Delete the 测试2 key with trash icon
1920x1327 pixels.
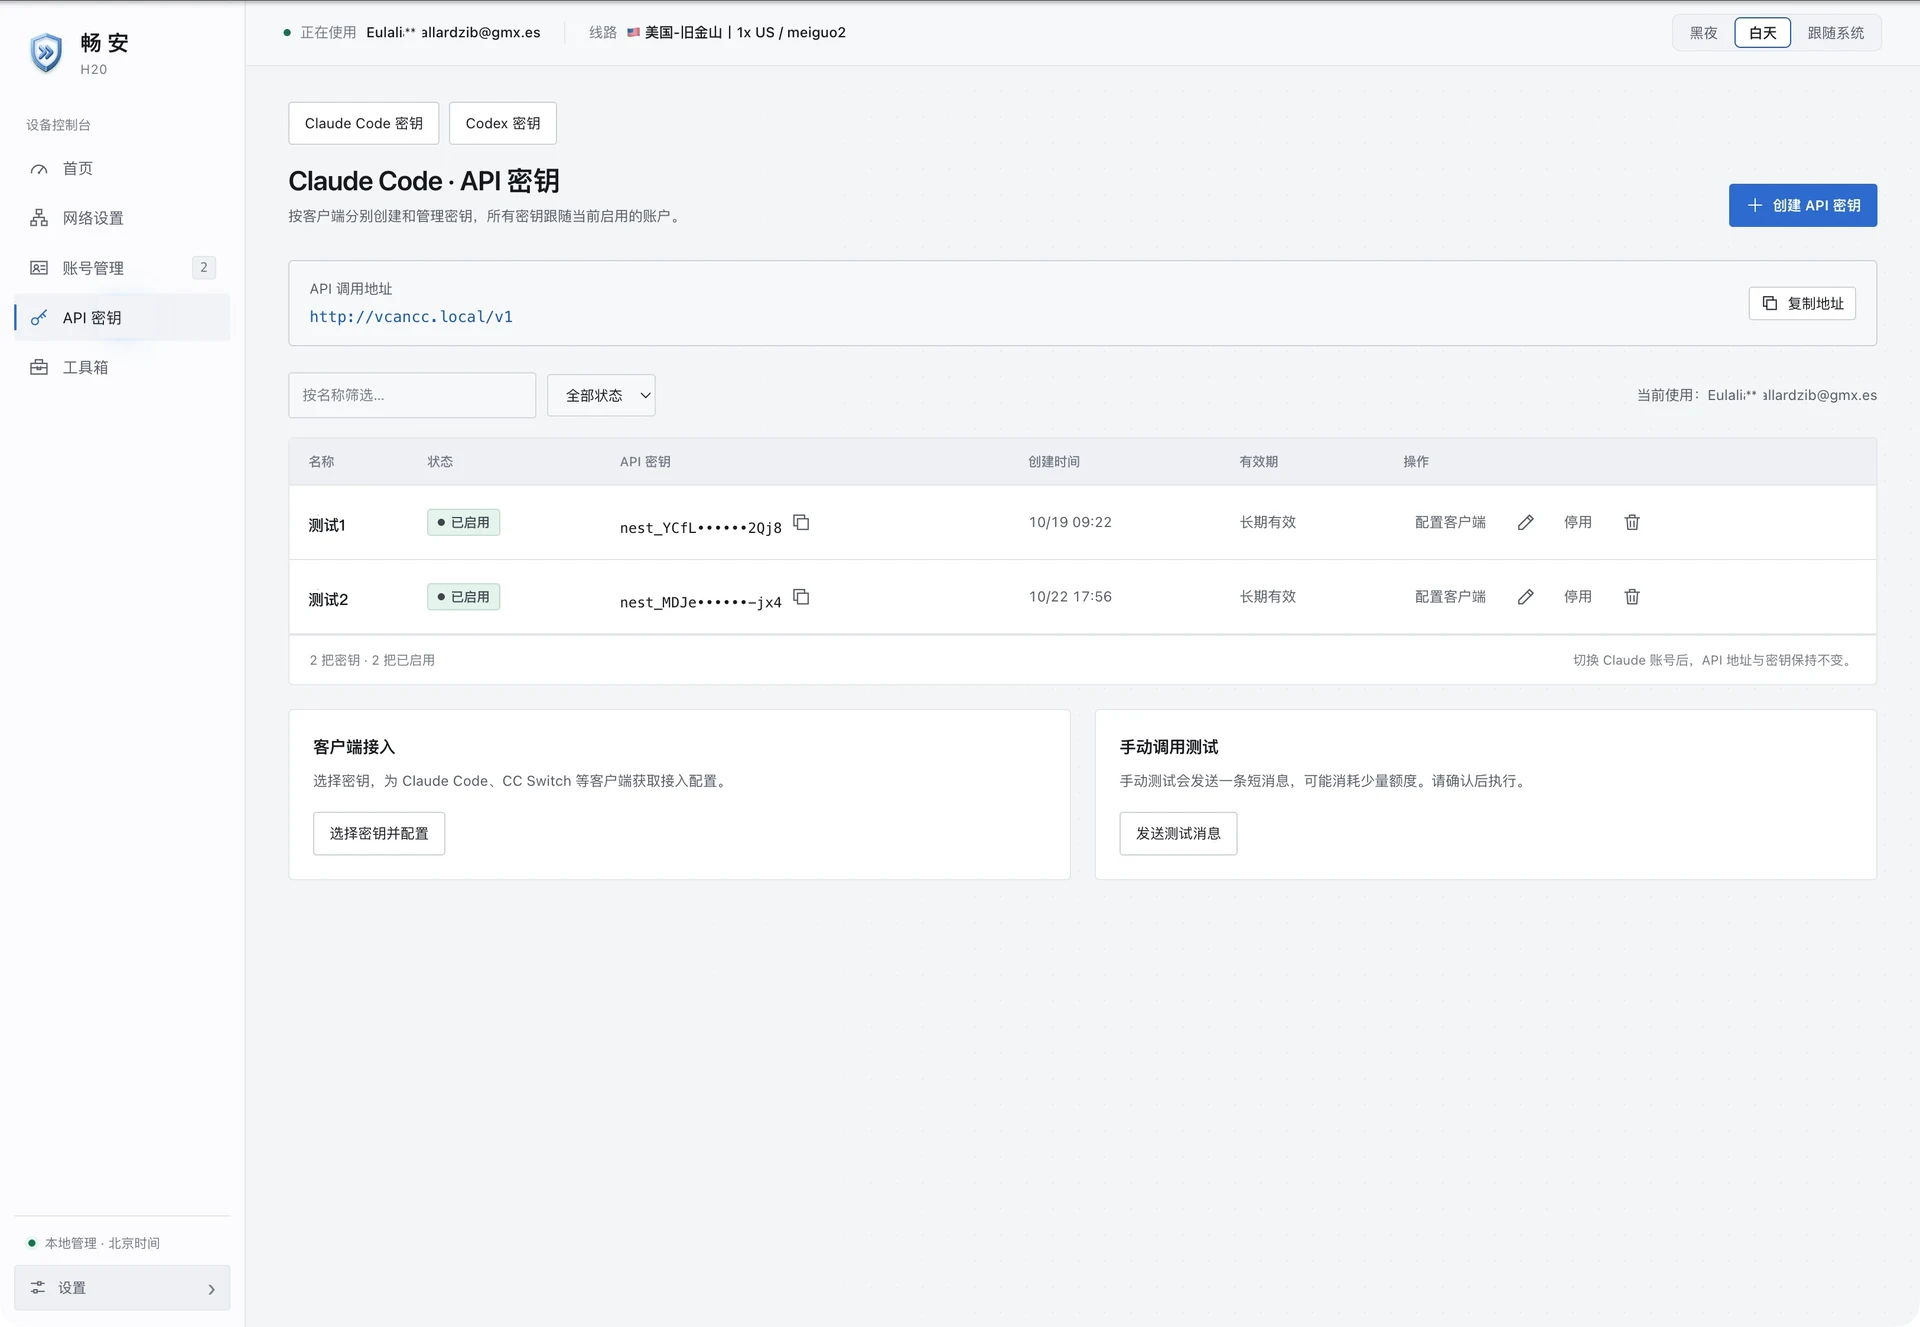click(1632, 597)
